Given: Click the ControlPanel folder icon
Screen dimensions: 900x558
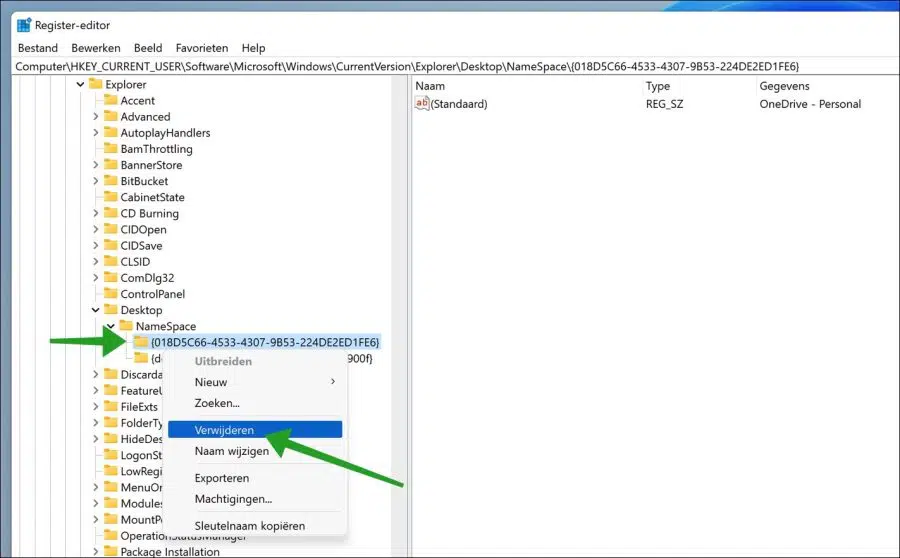Looking at the screenshot, I should point(111,293).
